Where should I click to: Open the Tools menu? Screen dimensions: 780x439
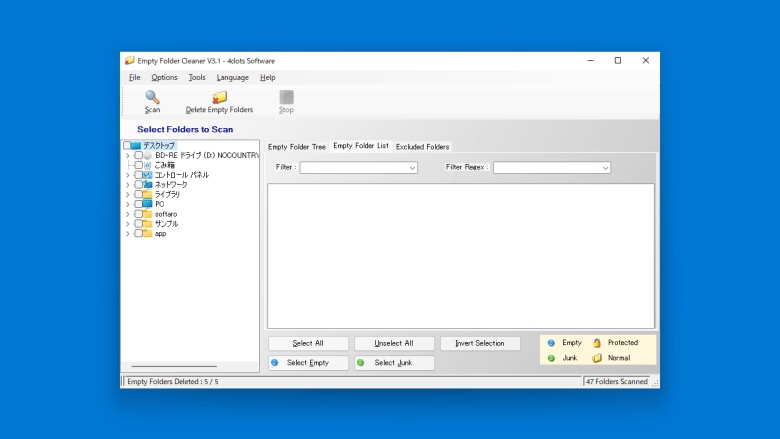[197, 78]
